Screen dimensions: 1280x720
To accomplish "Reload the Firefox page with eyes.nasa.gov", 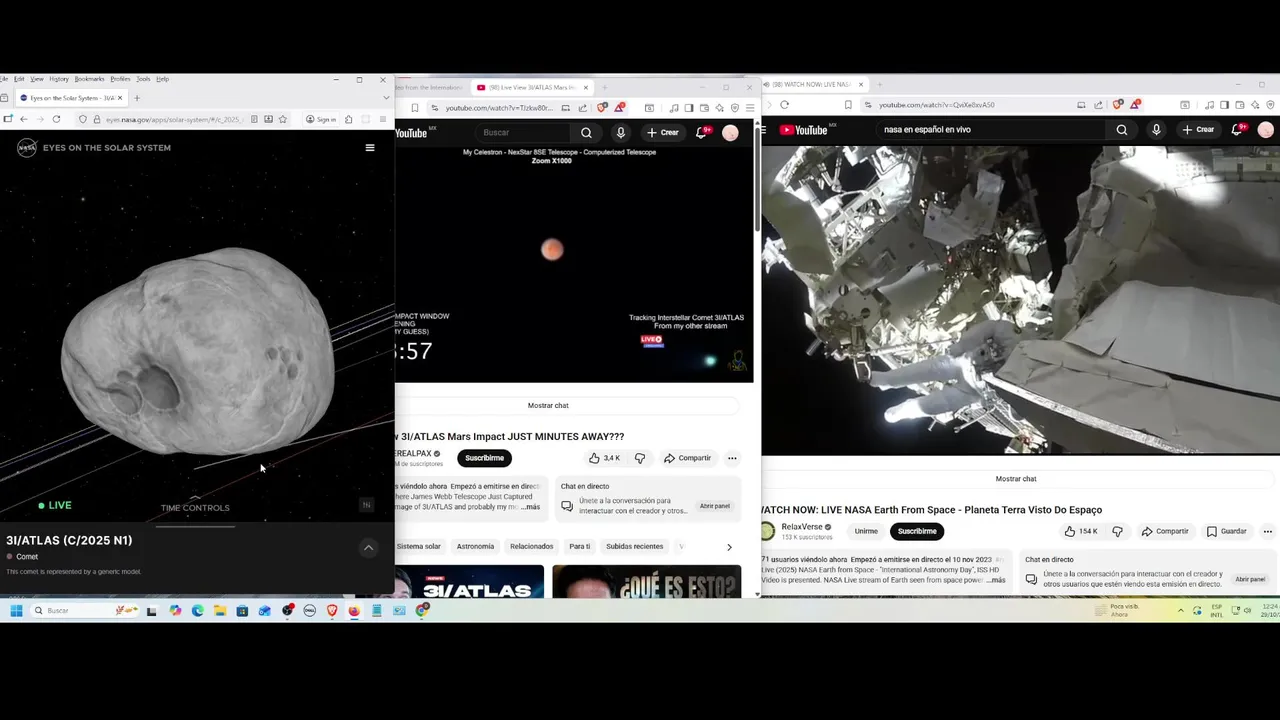I will click(x=56, y=119).
